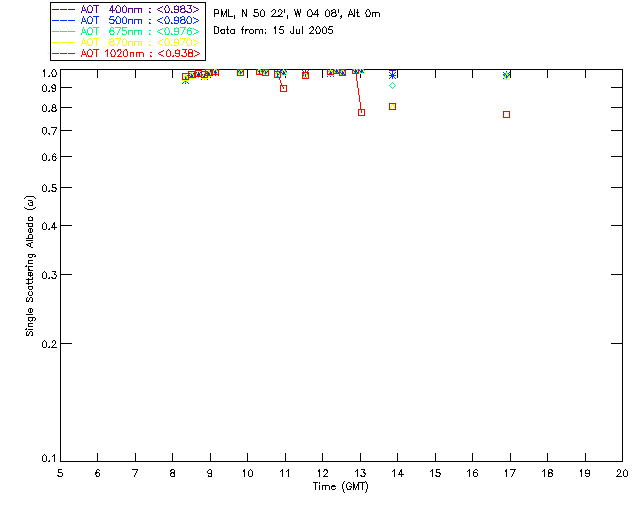Click the y-axis tick label 0.6
Image resolution: width=640 pixels, height=512 pixels.
(x=49, y=157)
